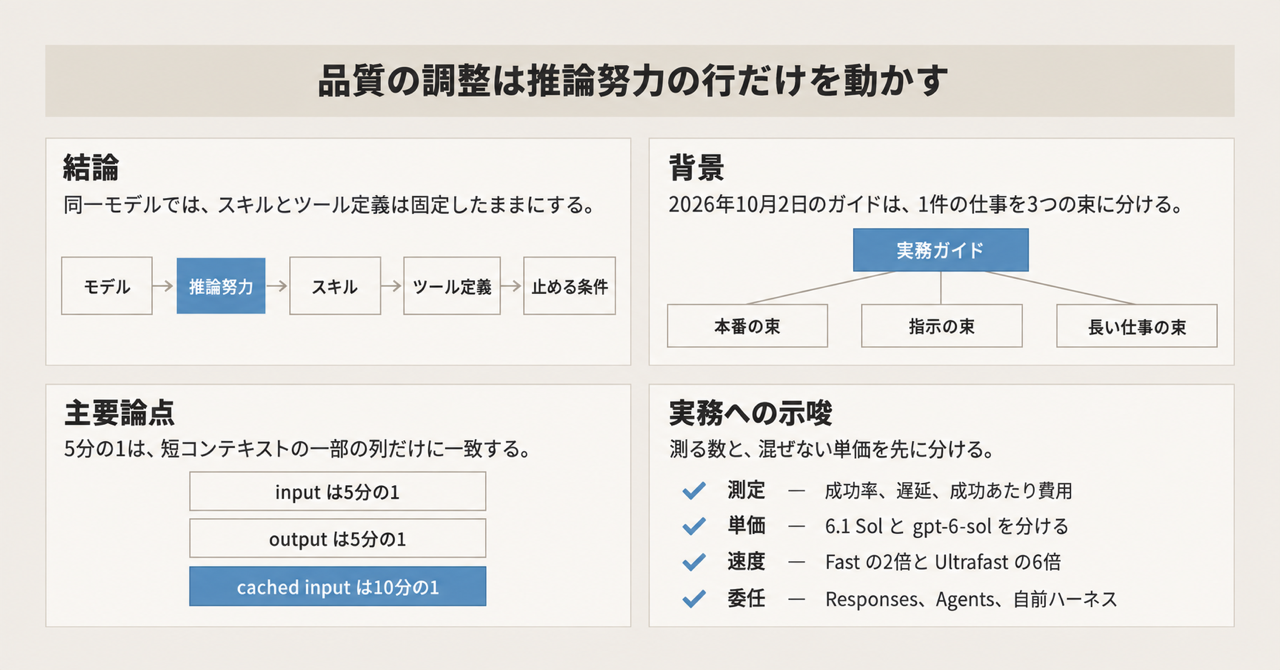
Task: Click the 'output は5分の1' bar
Action: (x=338, y=539)
